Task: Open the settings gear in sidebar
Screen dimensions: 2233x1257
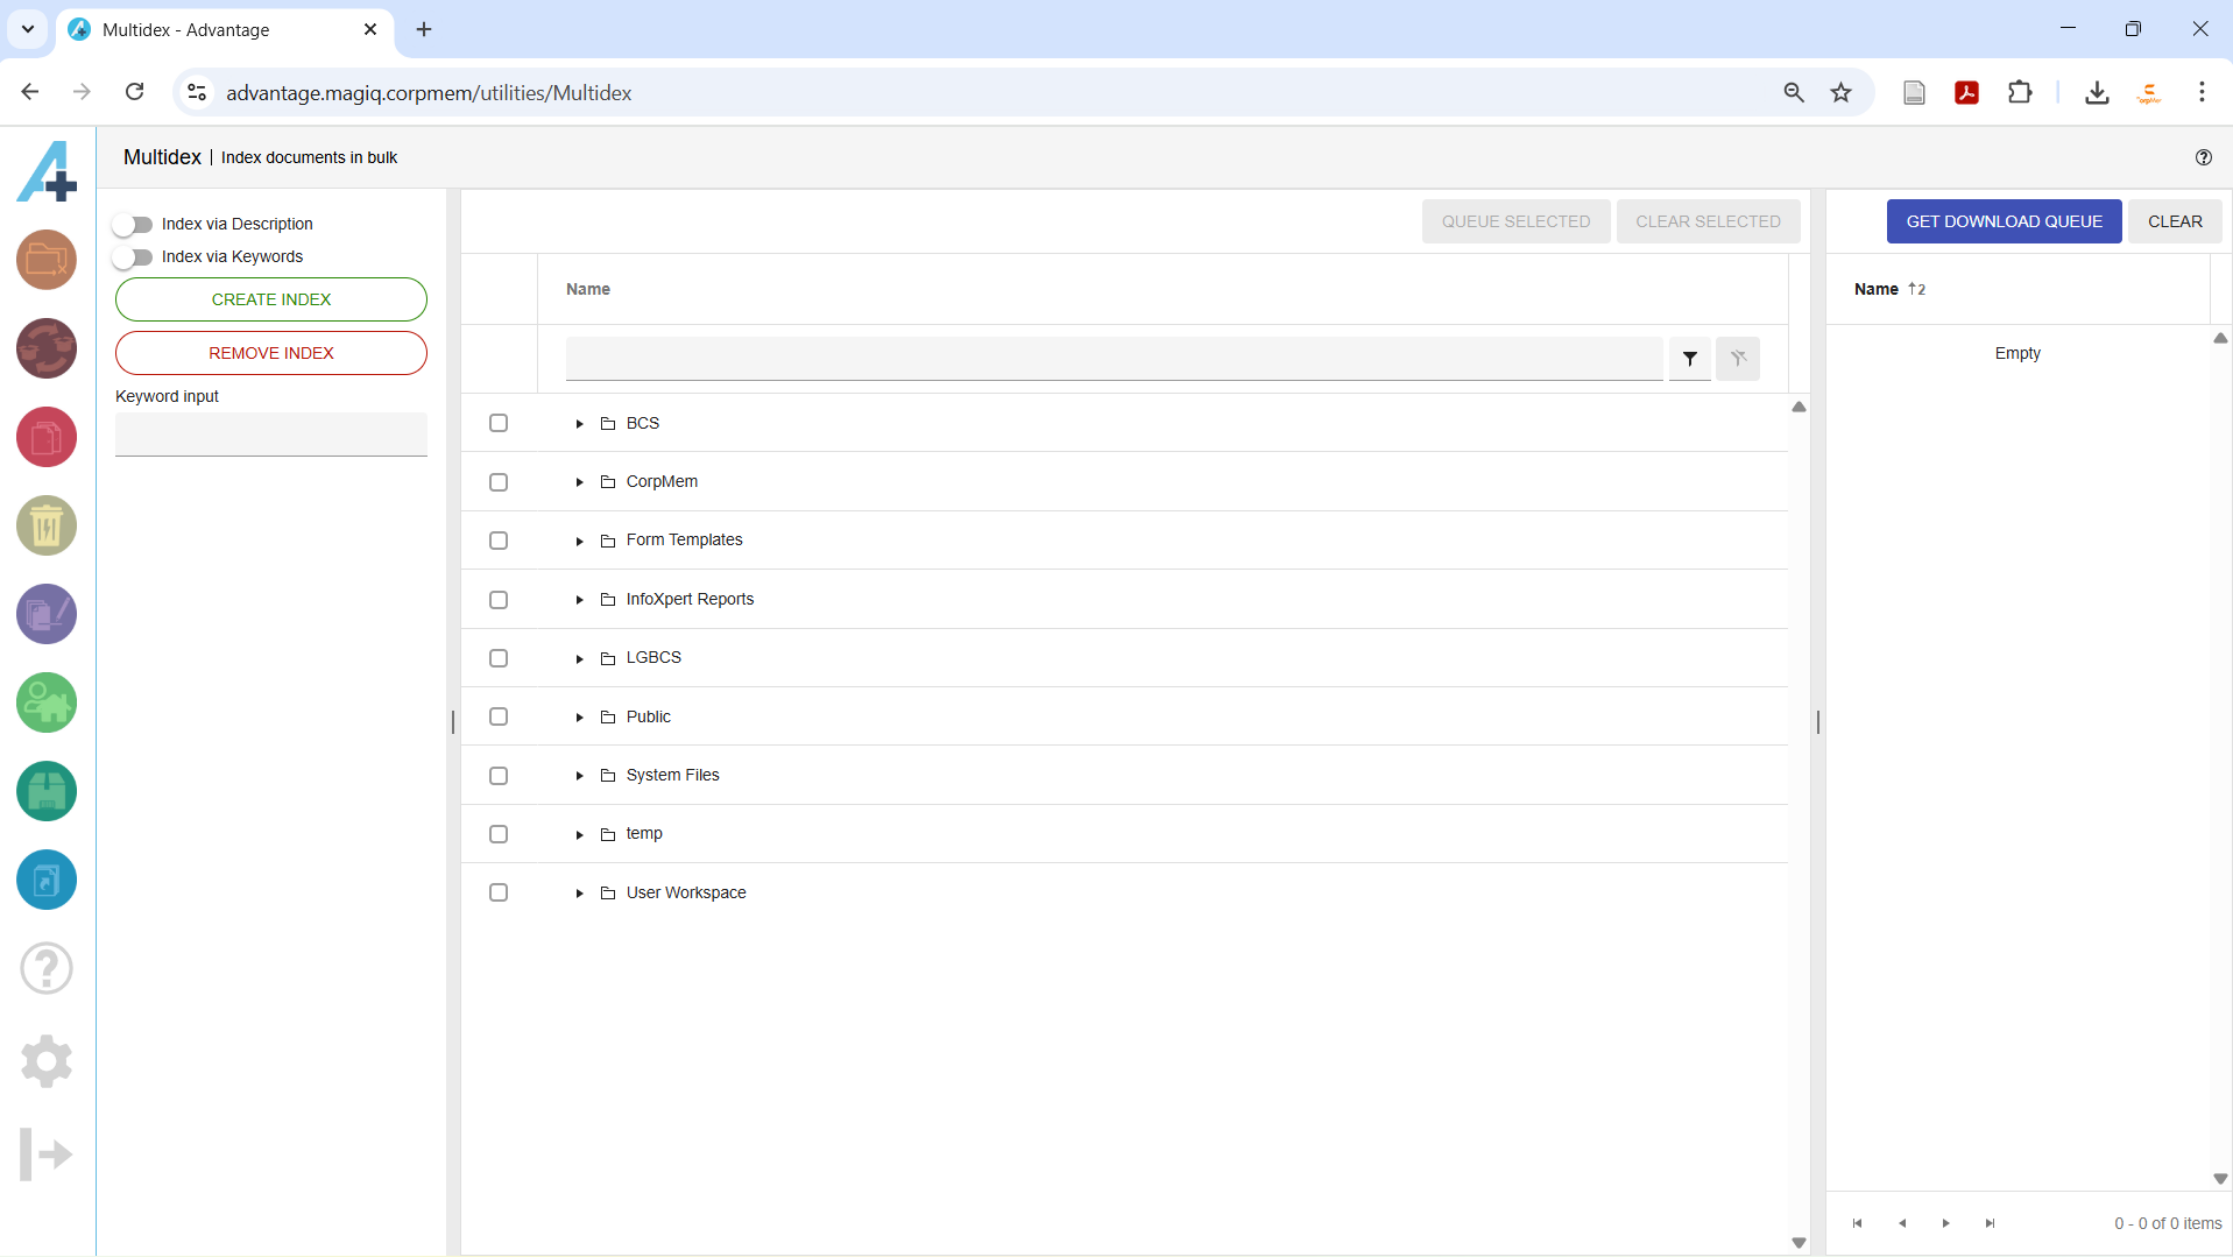Action: (46, 1061)
